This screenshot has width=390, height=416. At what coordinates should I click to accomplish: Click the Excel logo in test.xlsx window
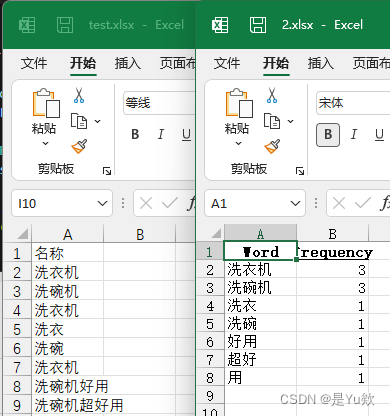coord(27,25)
